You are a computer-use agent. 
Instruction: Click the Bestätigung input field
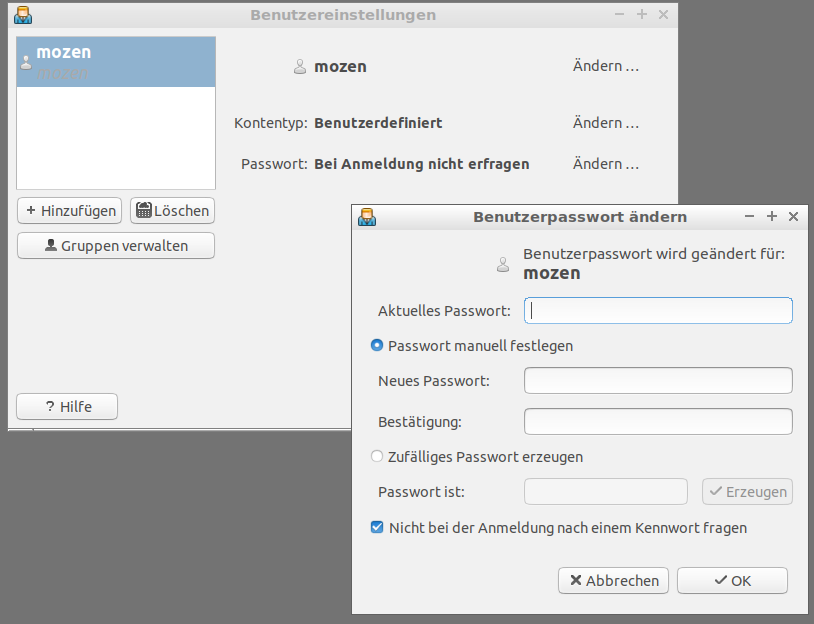click(658, 422)
